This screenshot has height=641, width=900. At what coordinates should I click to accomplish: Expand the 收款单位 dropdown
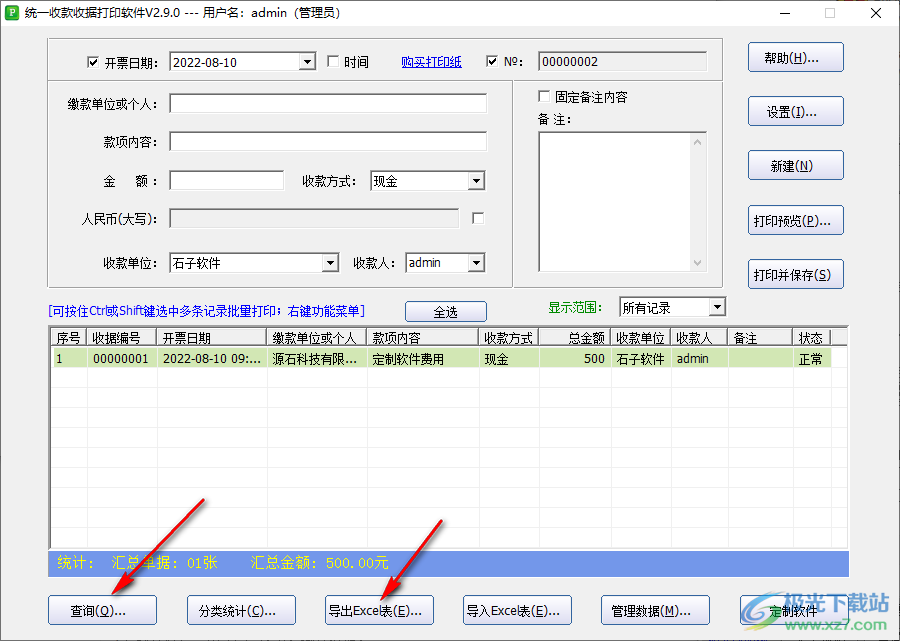(x=331, y=262)
